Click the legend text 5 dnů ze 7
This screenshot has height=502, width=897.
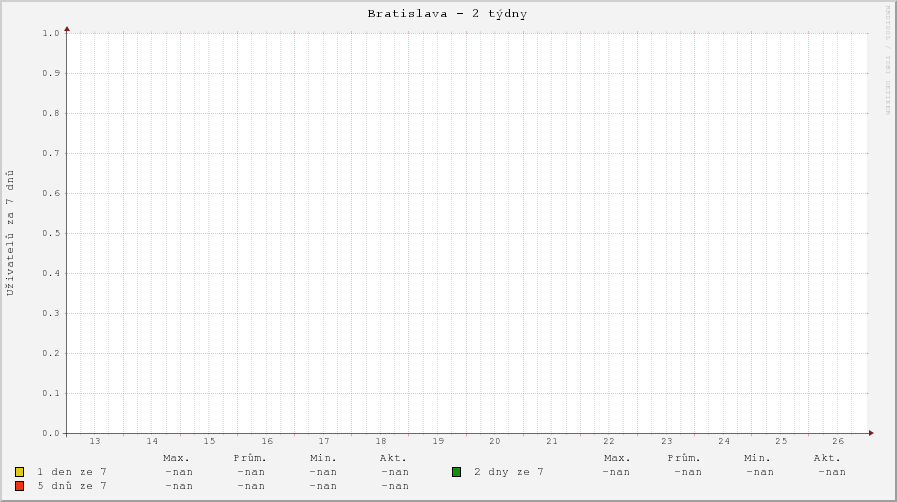(x=71, y=486)
